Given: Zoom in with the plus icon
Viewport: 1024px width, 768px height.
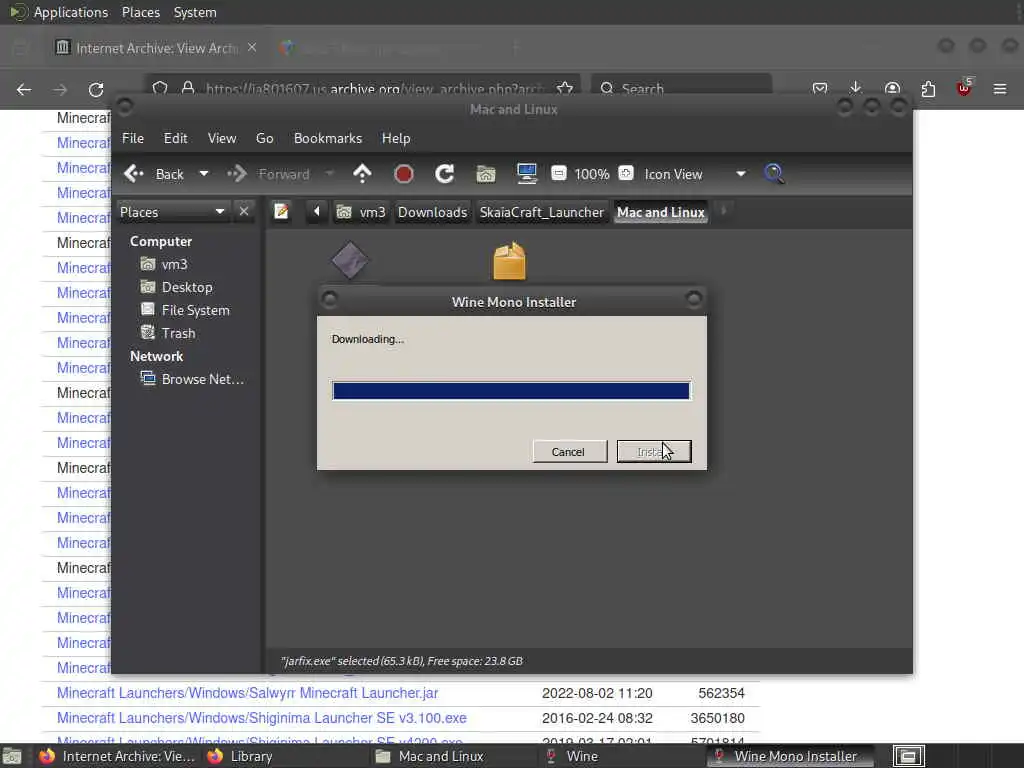Looking at the screenshot, I should [626, 173].
